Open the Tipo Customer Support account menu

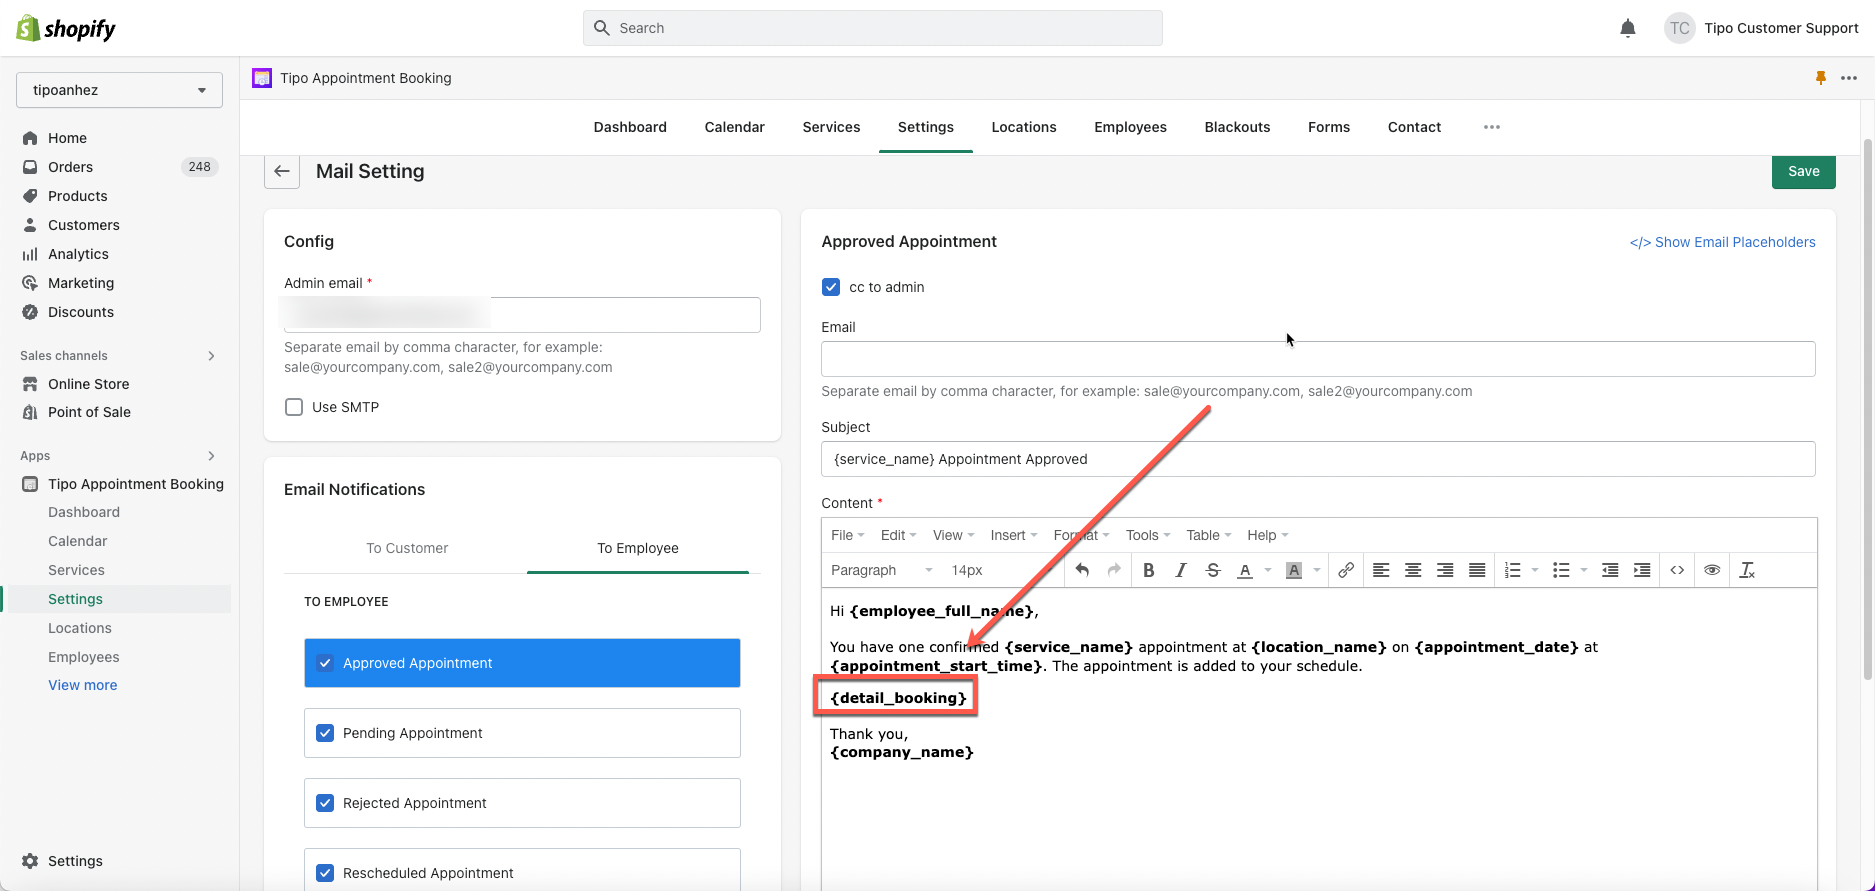coord(1762,28)
